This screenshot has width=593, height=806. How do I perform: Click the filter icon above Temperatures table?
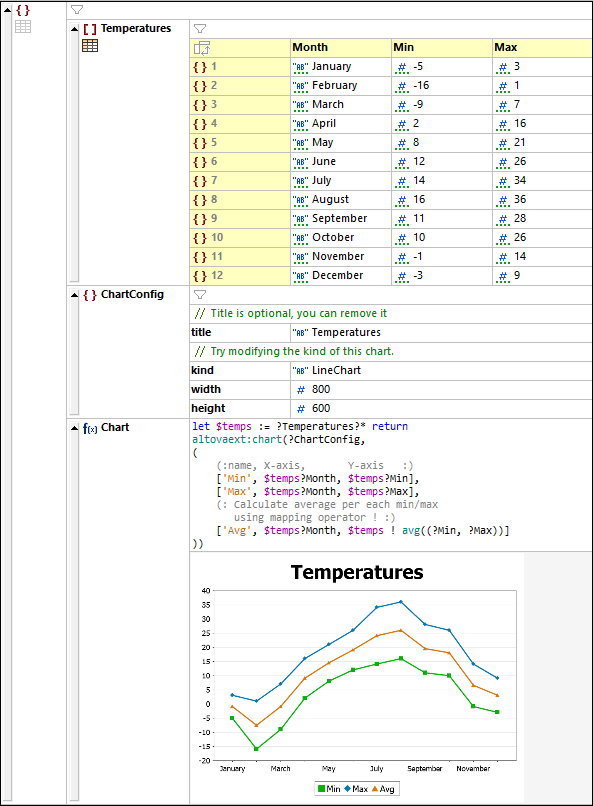[200, 29]
